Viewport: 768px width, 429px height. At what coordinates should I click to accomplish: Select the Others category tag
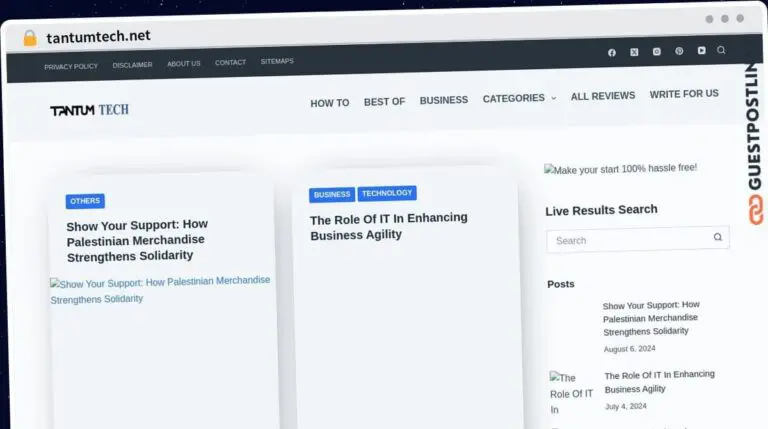click(x=85, y=201)
